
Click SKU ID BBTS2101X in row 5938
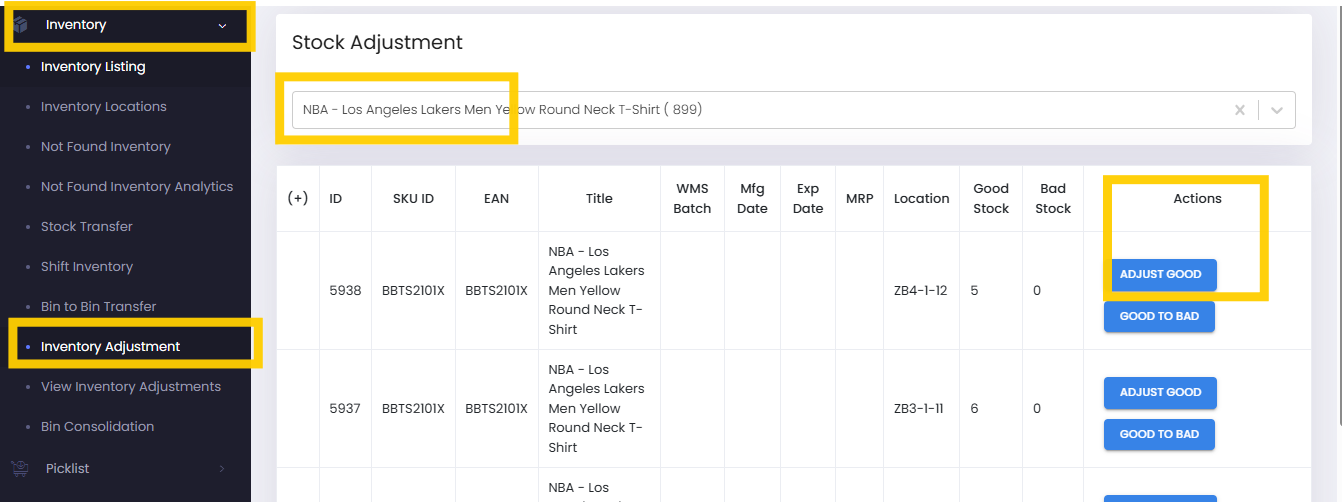(413, 291)
